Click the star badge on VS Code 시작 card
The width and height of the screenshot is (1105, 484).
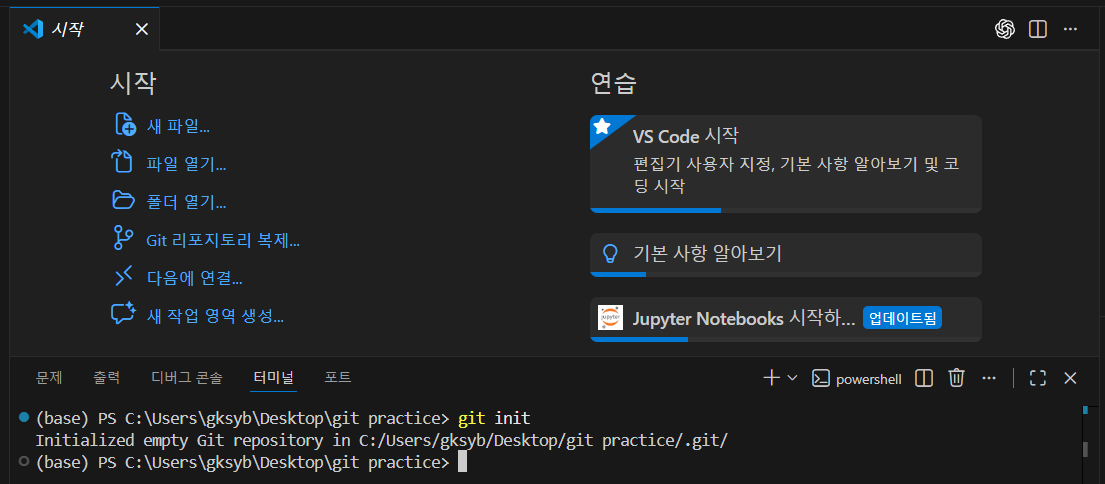point(602,127)
